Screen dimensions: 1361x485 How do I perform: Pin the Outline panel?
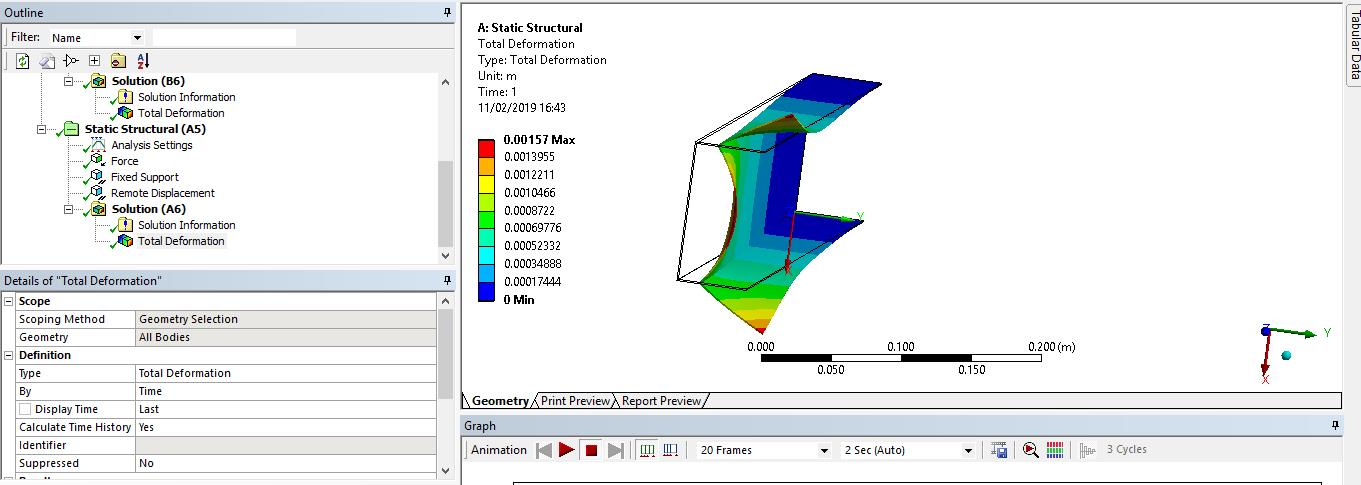click(447, 12)
